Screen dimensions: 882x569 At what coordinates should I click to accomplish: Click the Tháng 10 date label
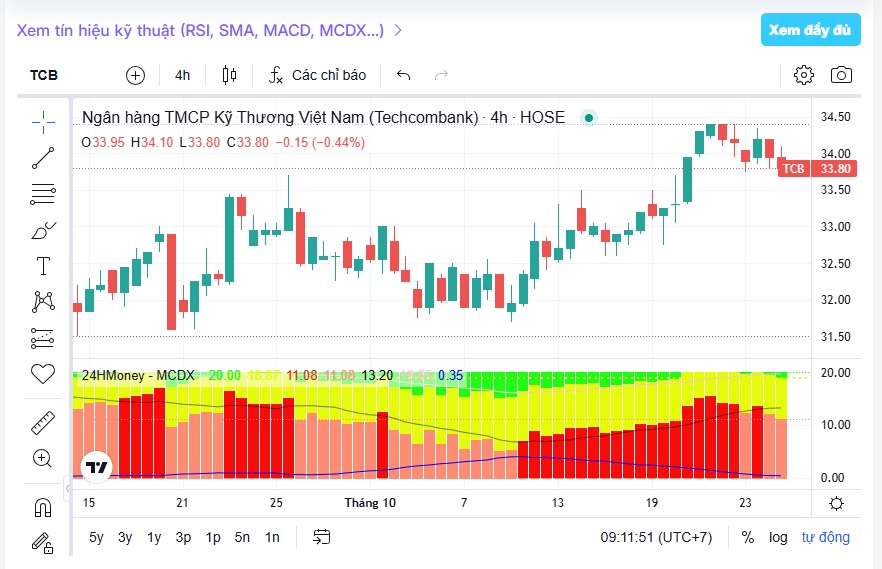pyautogui.click(x=370, y=503)
